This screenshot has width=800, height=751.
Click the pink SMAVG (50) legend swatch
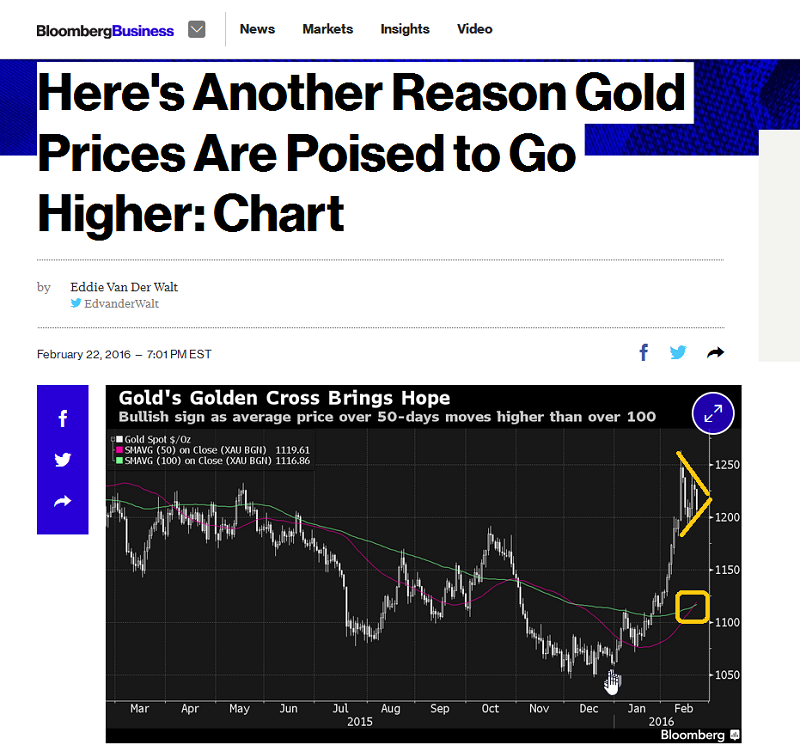pos(119,450)
